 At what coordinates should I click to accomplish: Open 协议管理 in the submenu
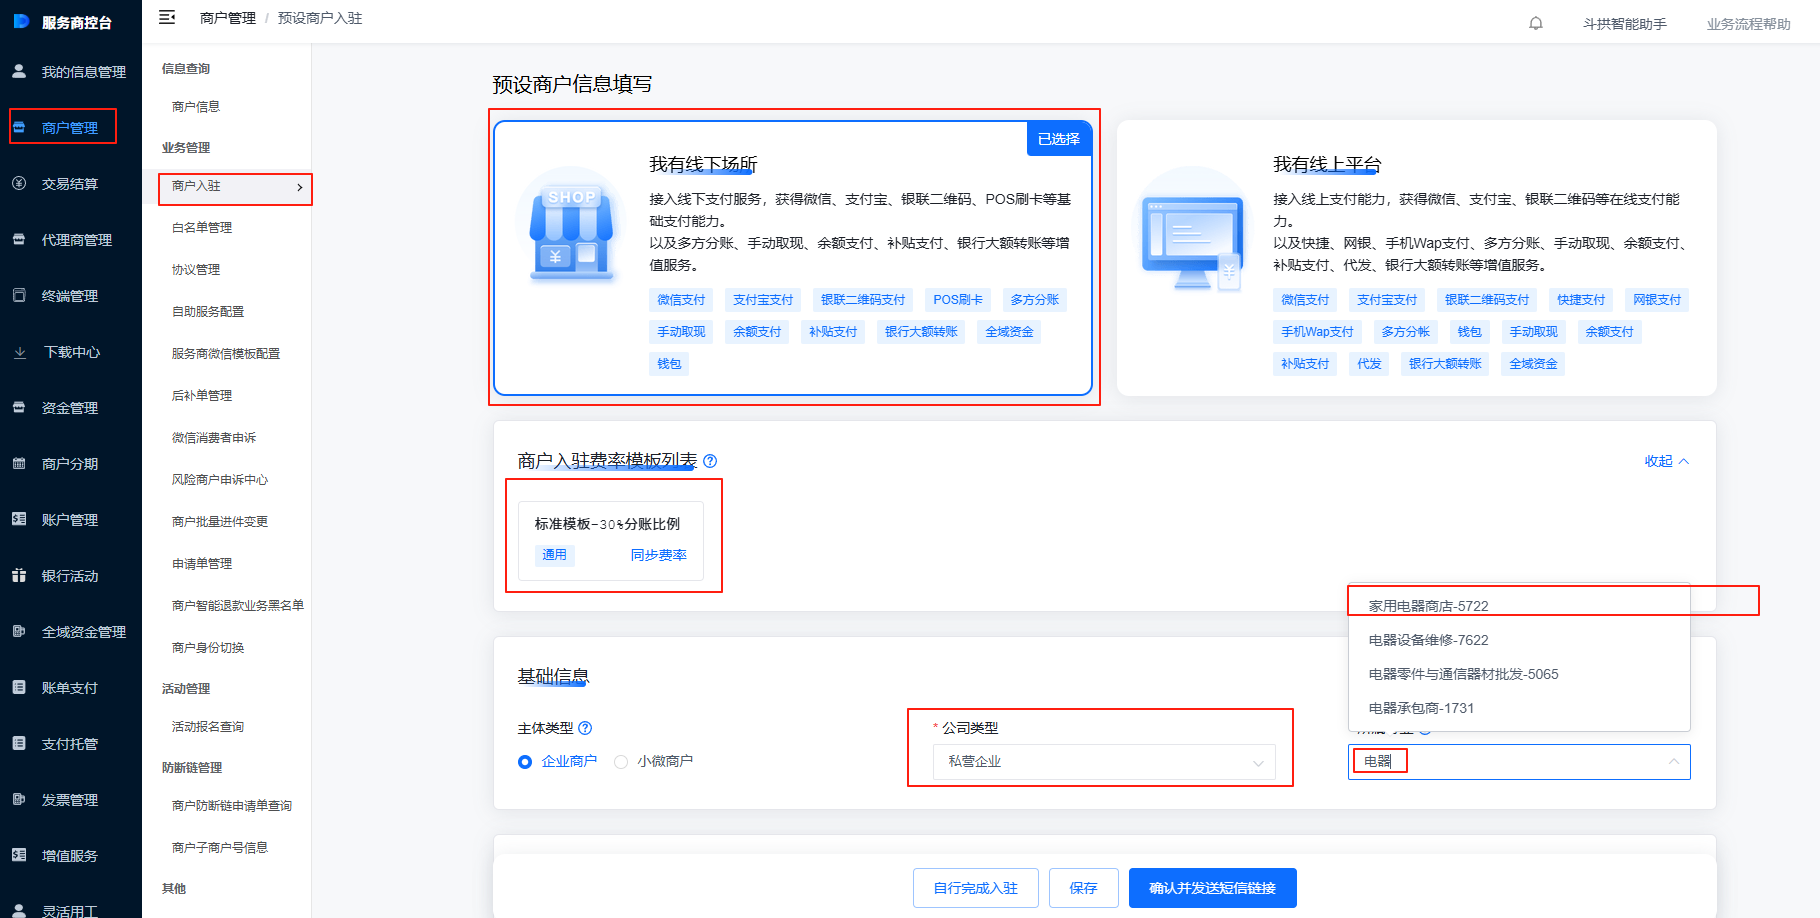pyautogui.click(x=196, y=269)
